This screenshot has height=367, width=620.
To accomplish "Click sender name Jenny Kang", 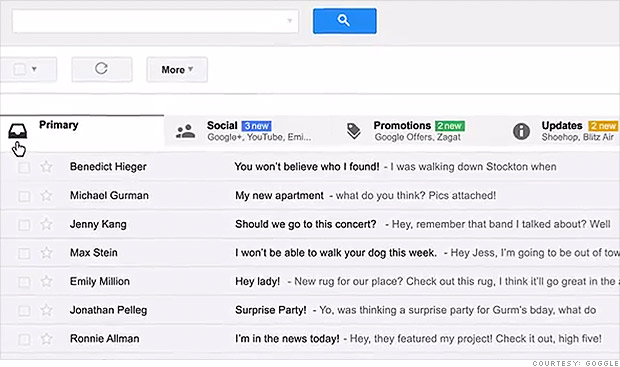I will coord(98,224).
